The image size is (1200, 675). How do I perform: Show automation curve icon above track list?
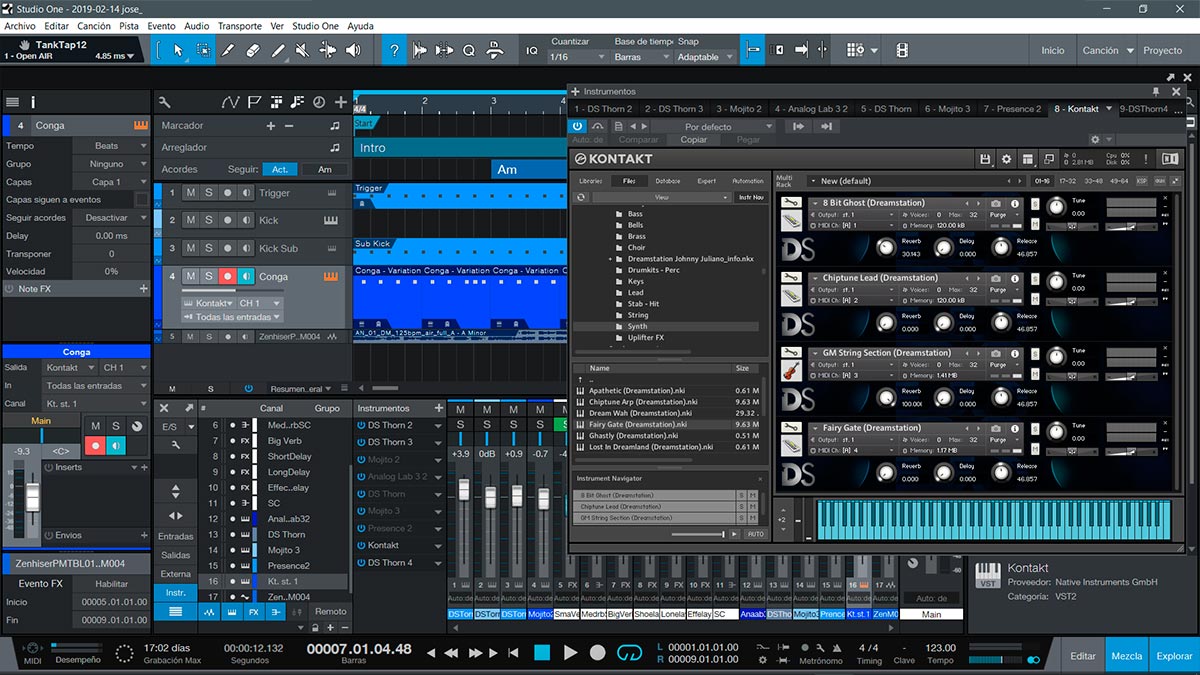click(231, 102)
